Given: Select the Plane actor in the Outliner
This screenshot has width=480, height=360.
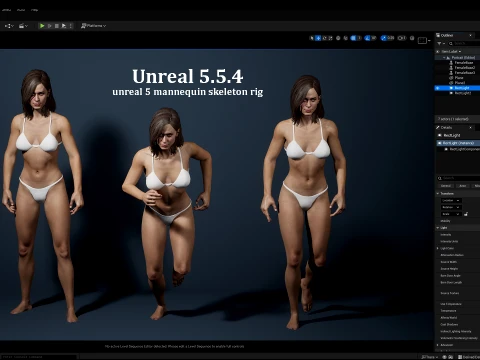Looking at the screenshot, I should [459, 78].
